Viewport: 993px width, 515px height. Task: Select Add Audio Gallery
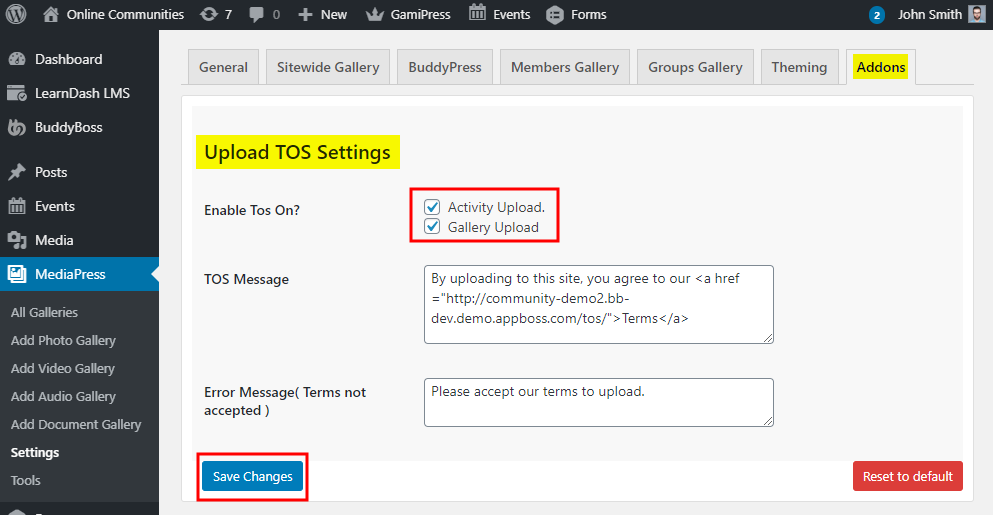tap(63, 397)
